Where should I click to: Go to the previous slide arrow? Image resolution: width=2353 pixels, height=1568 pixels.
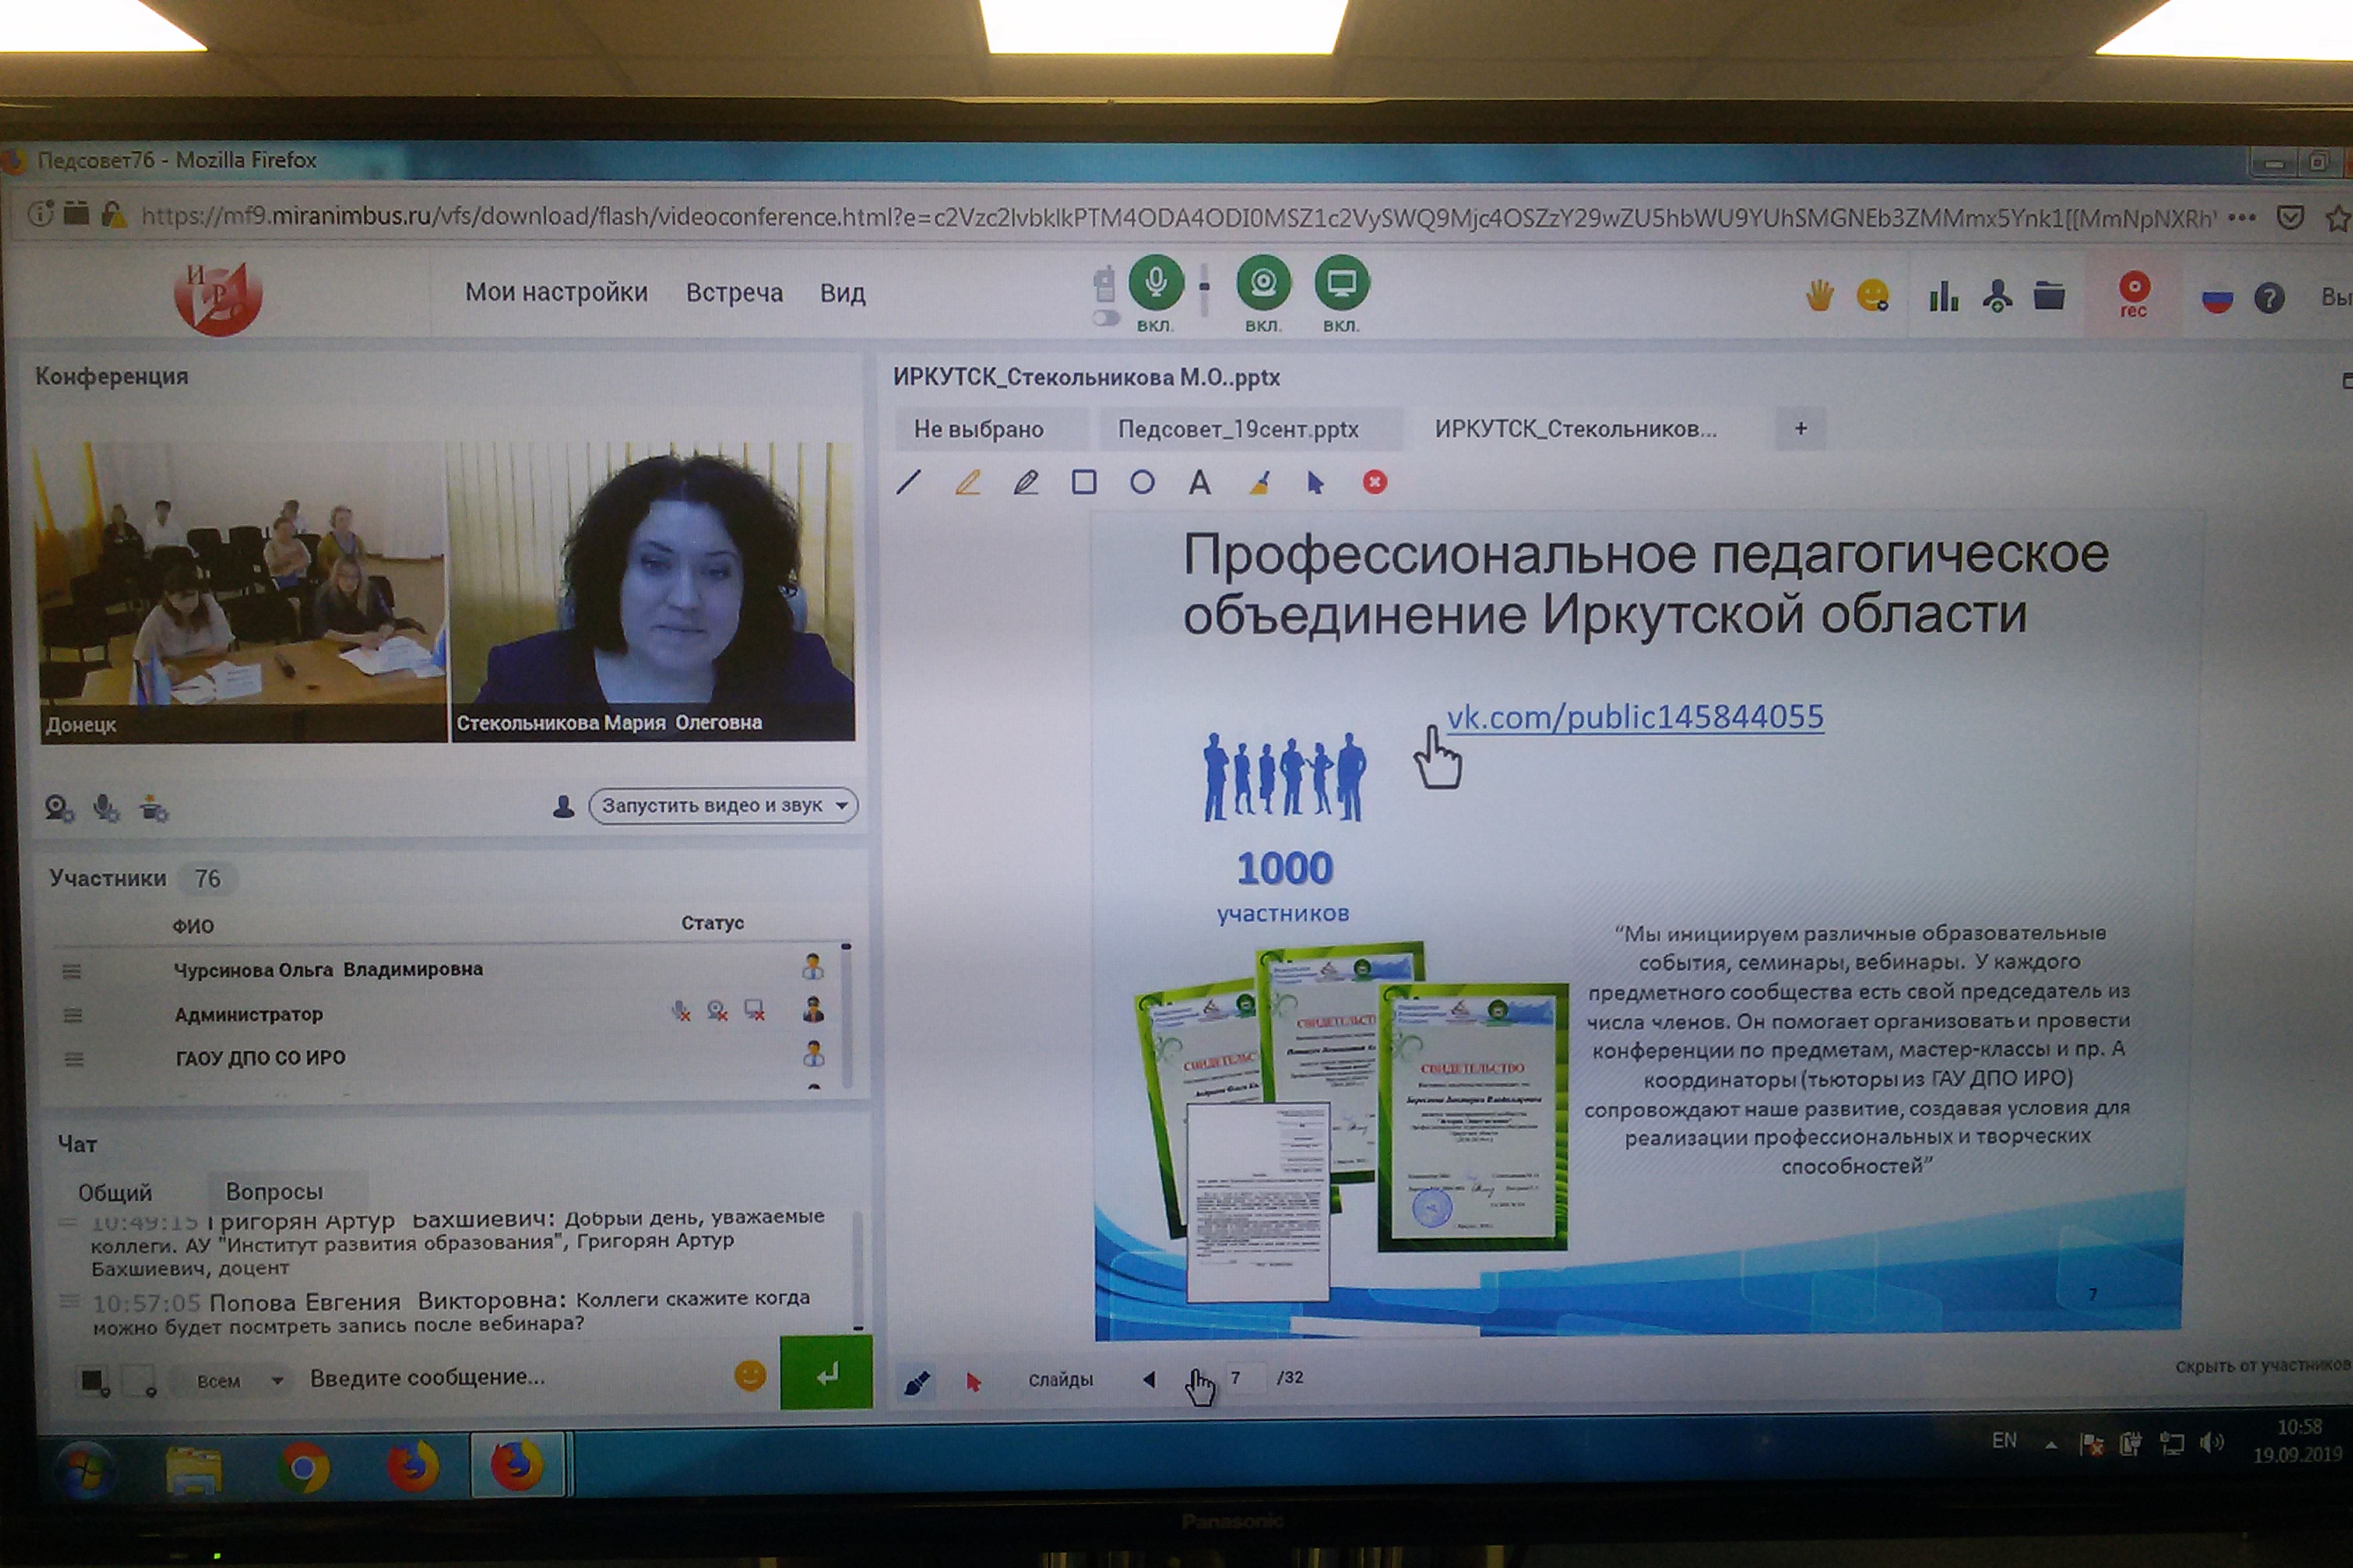click(1149, 1379)
